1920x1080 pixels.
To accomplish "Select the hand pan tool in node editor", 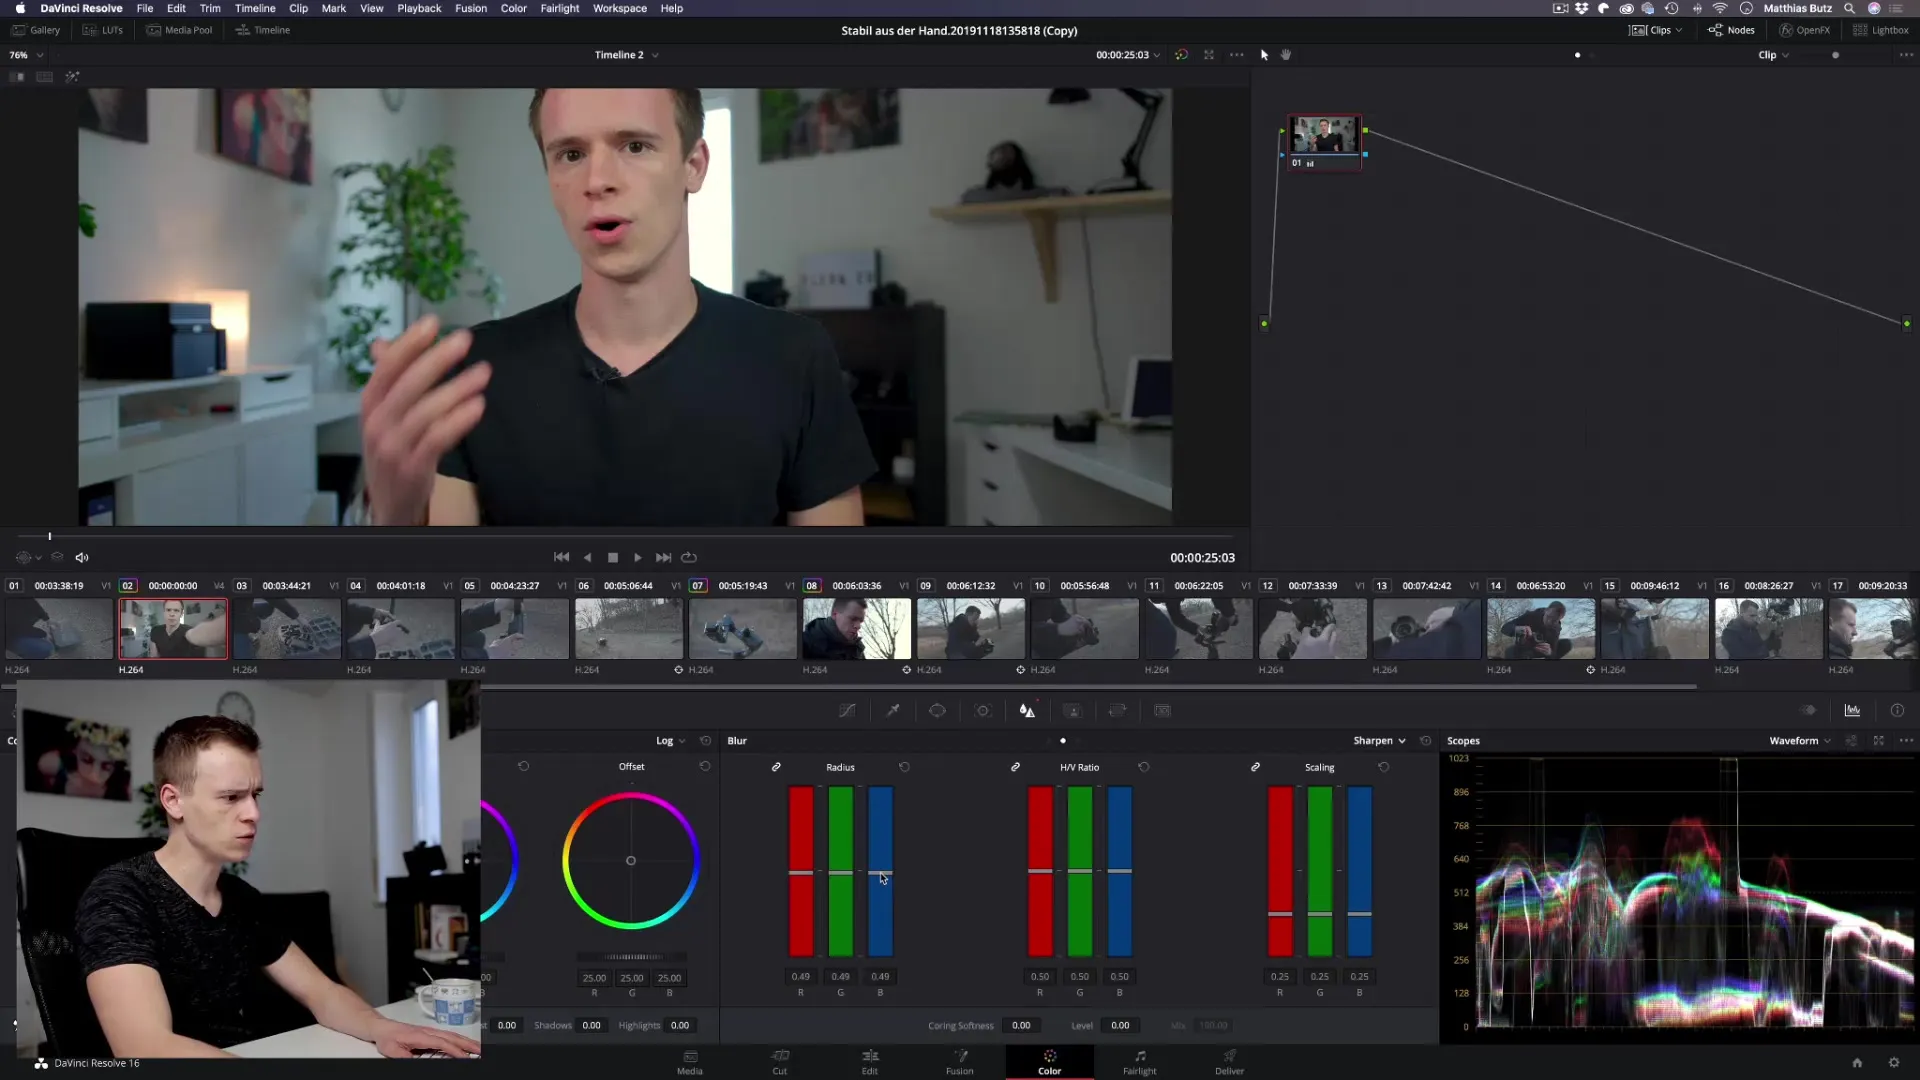I will [1286, 55].
